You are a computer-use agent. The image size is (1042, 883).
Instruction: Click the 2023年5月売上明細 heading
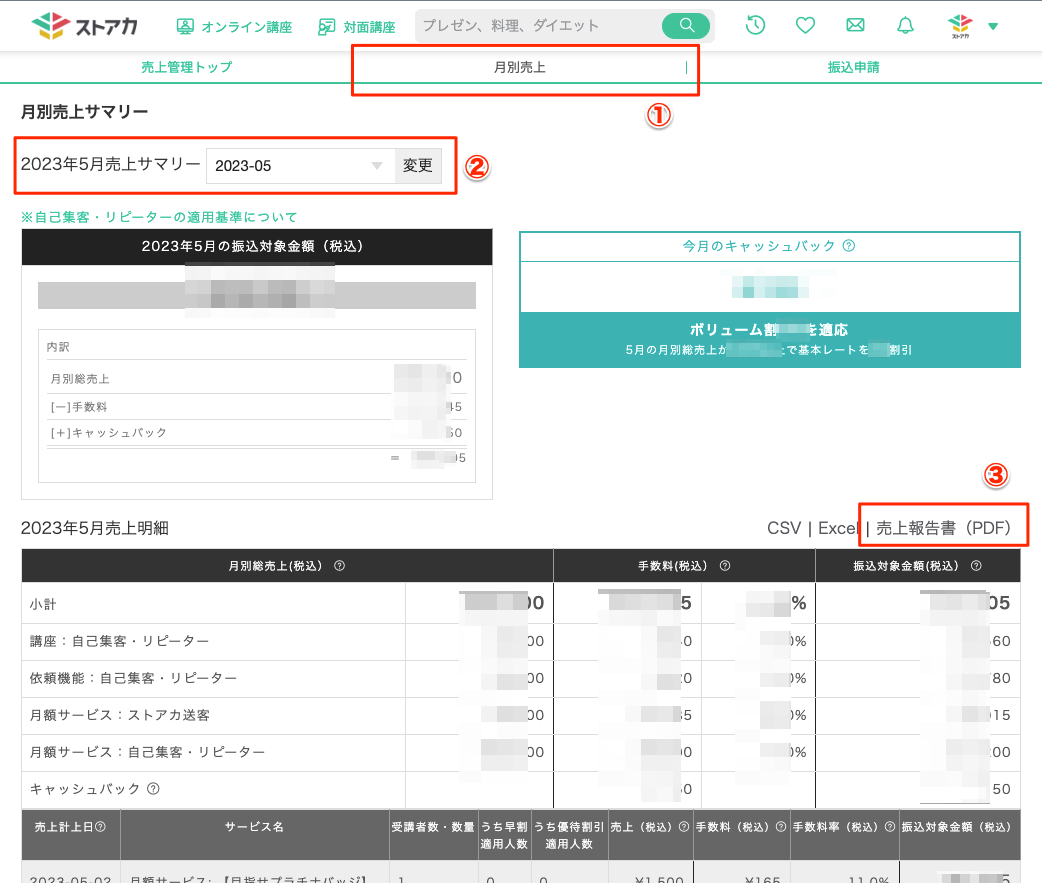point(94,528)
